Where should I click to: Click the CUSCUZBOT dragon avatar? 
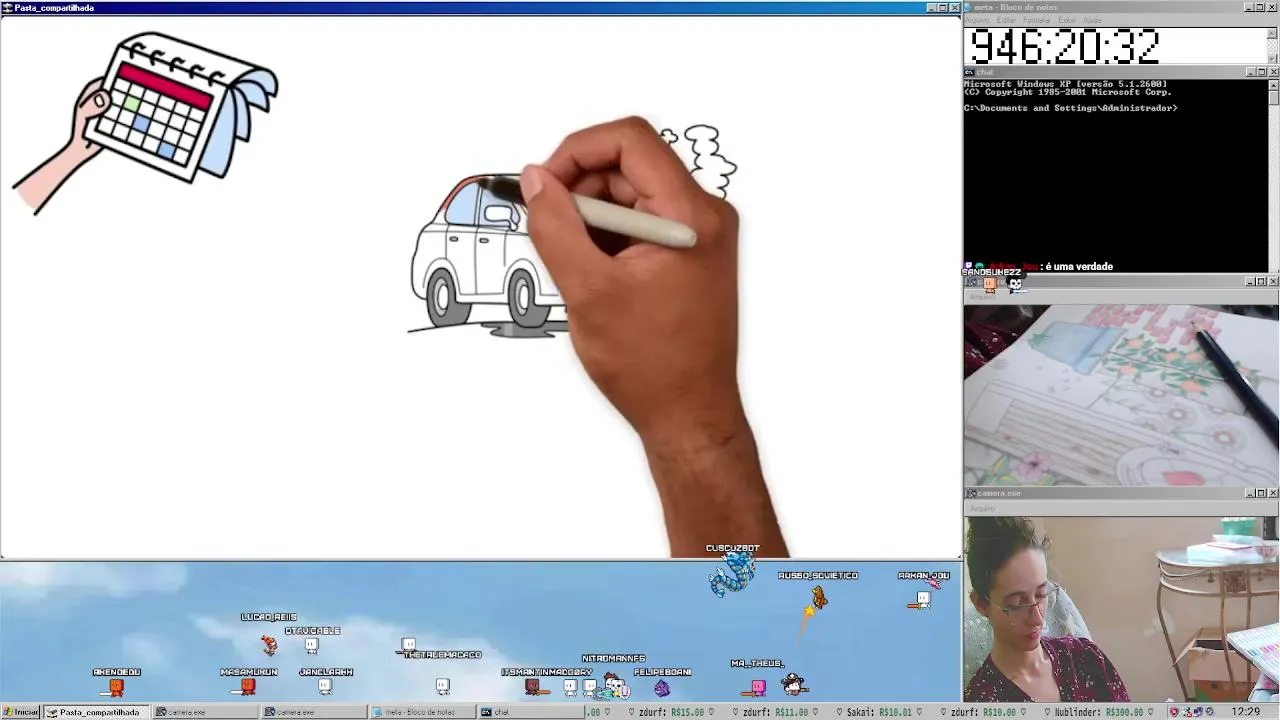(732, 574)
